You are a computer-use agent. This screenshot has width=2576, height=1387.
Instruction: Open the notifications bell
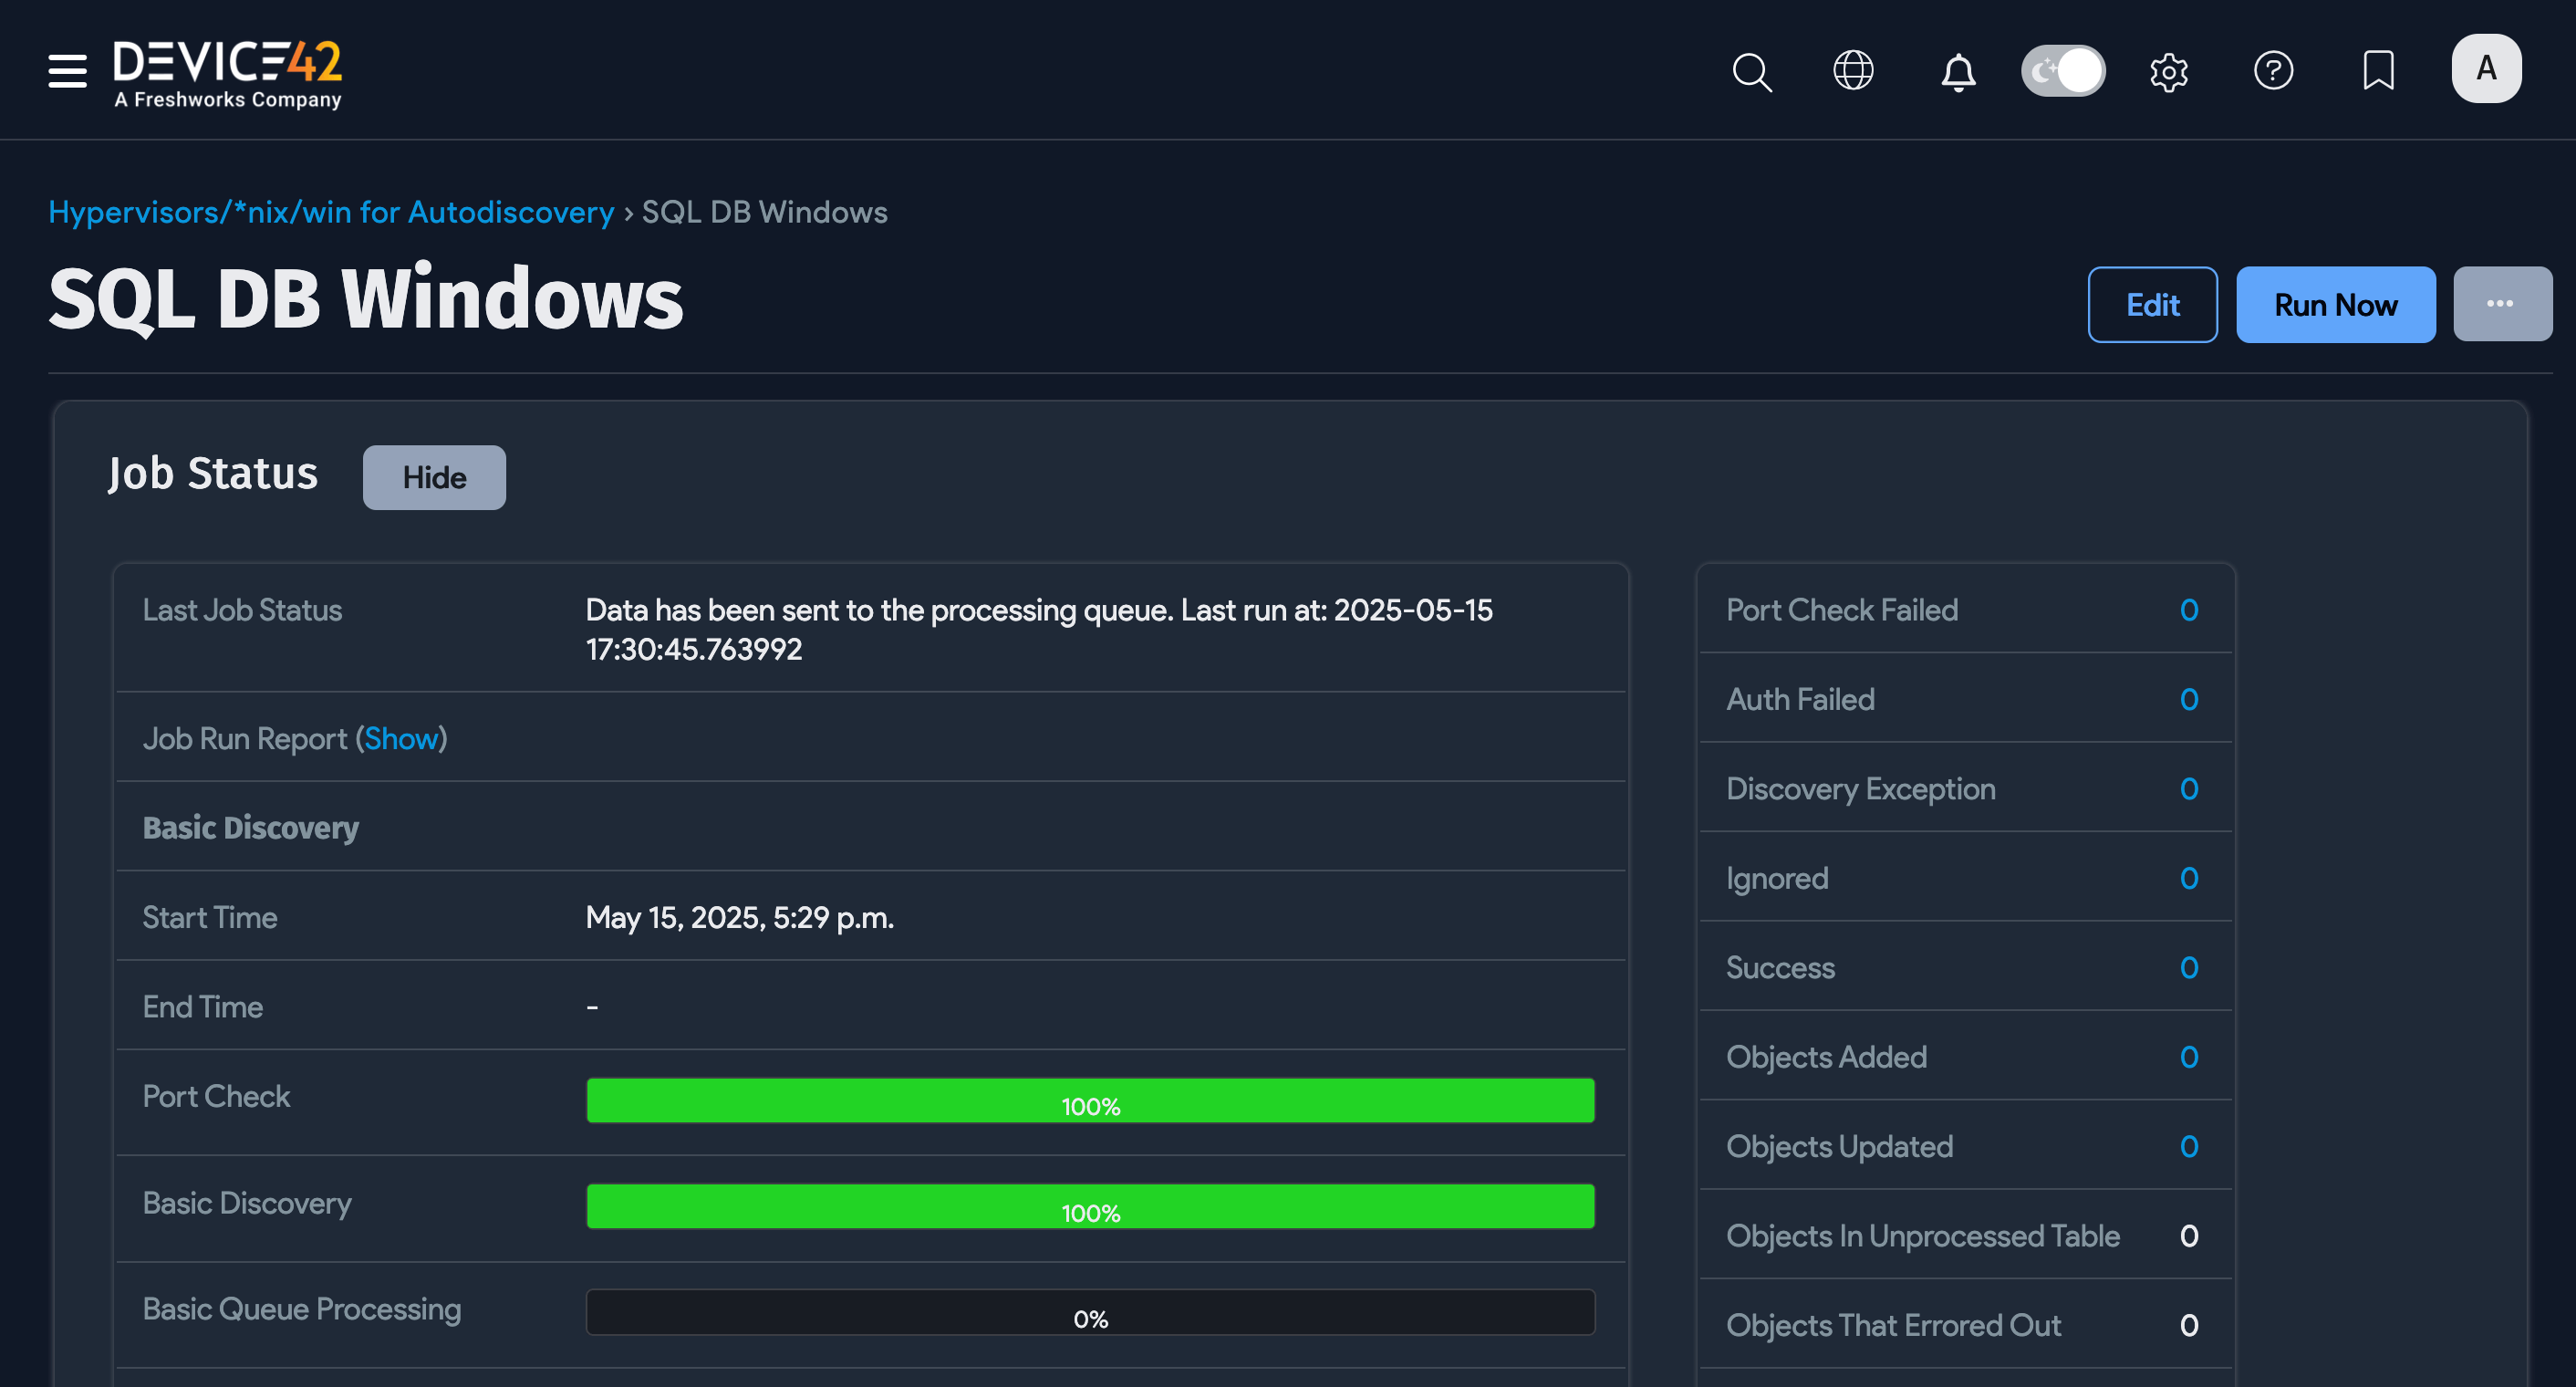coord(1958,71)
